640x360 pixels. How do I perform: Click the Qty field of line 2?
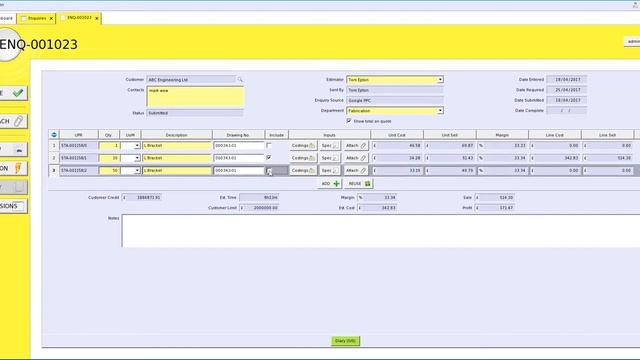(x=109, y=158)
